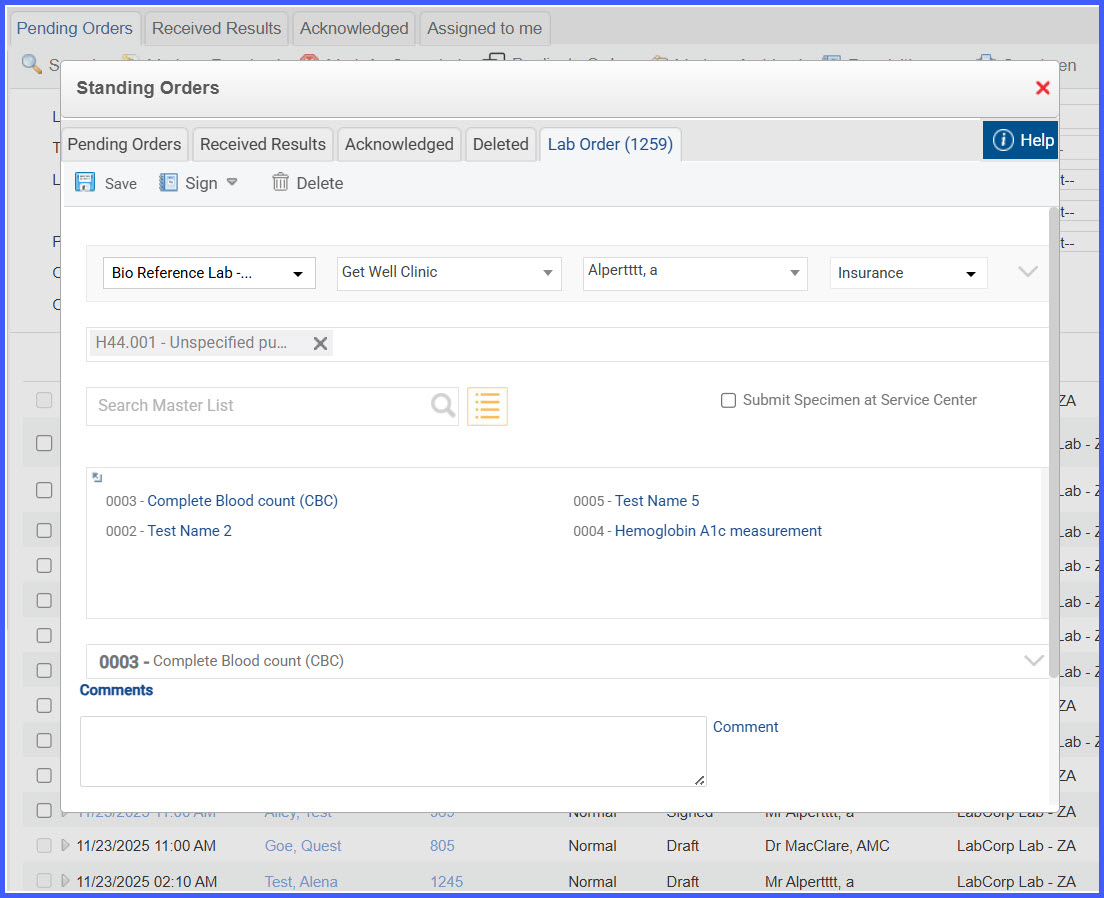
Task: Enable Submit Specimen at Service Center checkbox
Action: pyautogui.click(x=729, y=401)
